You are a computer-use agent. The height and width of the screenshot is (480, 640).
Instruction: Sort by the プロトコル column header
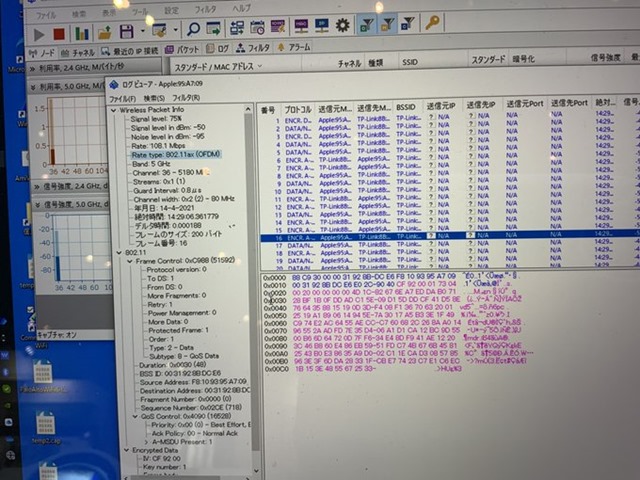[x=298, y=109]
